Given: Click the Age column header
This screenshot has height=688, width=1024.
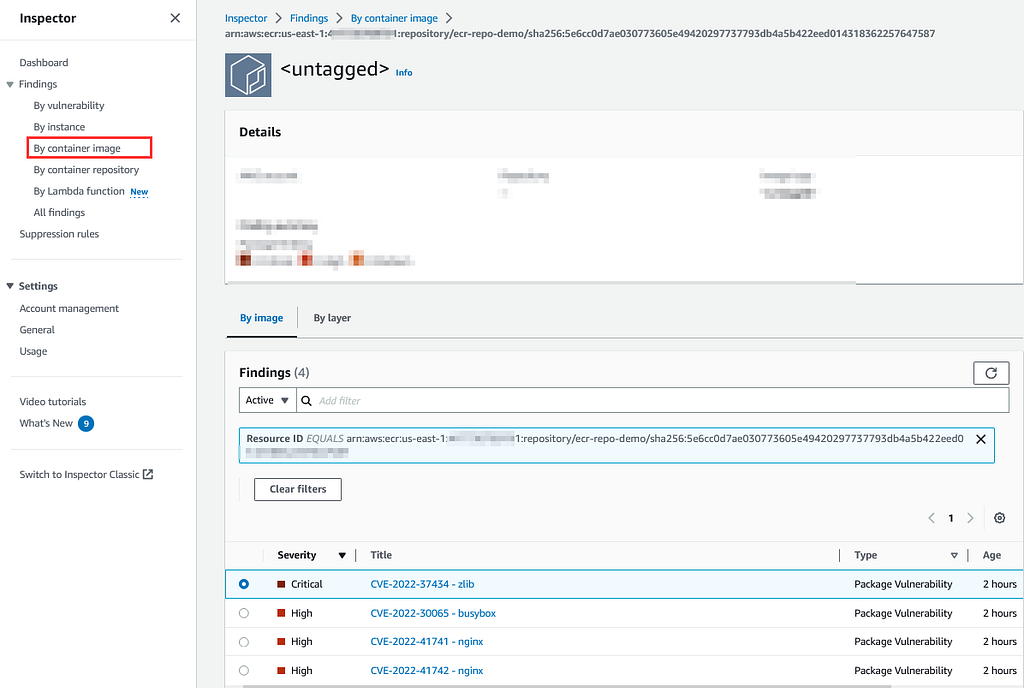Looking at the screenshot, I should (991, 555).
